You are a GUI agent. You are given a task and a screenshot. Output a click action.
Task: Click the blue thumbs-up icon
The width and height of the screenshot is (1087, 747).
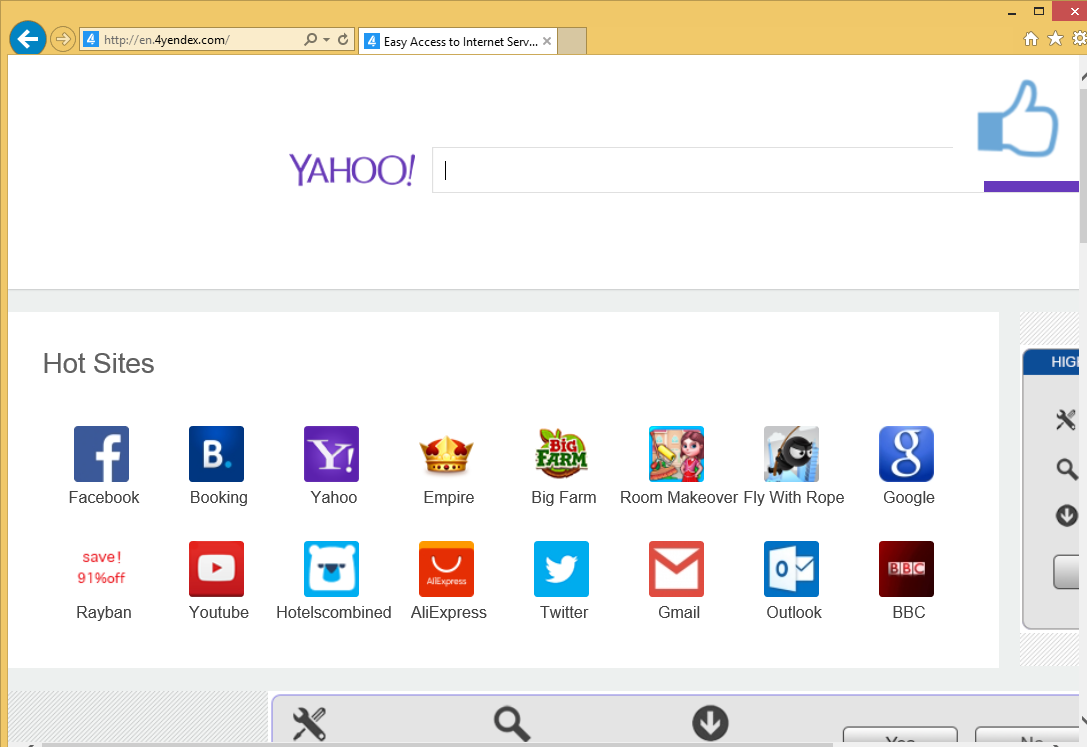point(1018,118)
